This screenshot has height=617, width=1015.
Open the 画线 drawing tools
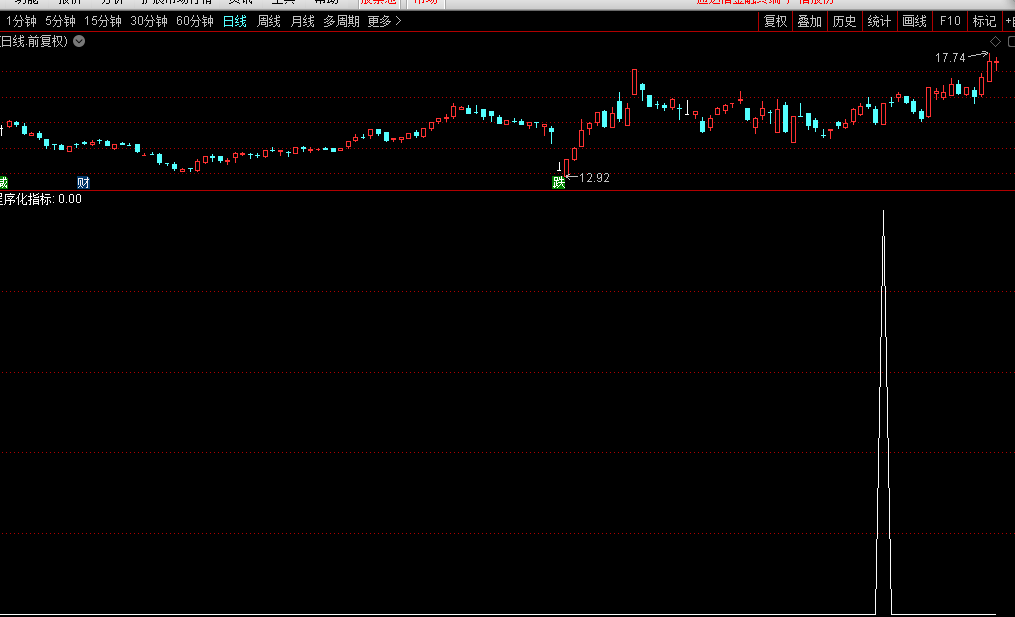click(x=914, y=21)
